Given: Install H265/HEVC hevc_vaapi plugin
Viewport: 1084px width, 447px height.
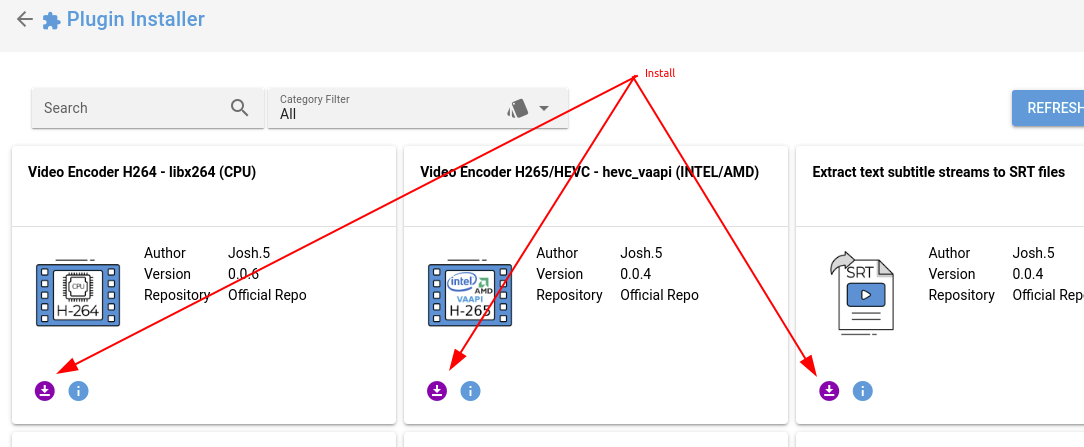Looking at the screenshot, I should coord(437,391).
